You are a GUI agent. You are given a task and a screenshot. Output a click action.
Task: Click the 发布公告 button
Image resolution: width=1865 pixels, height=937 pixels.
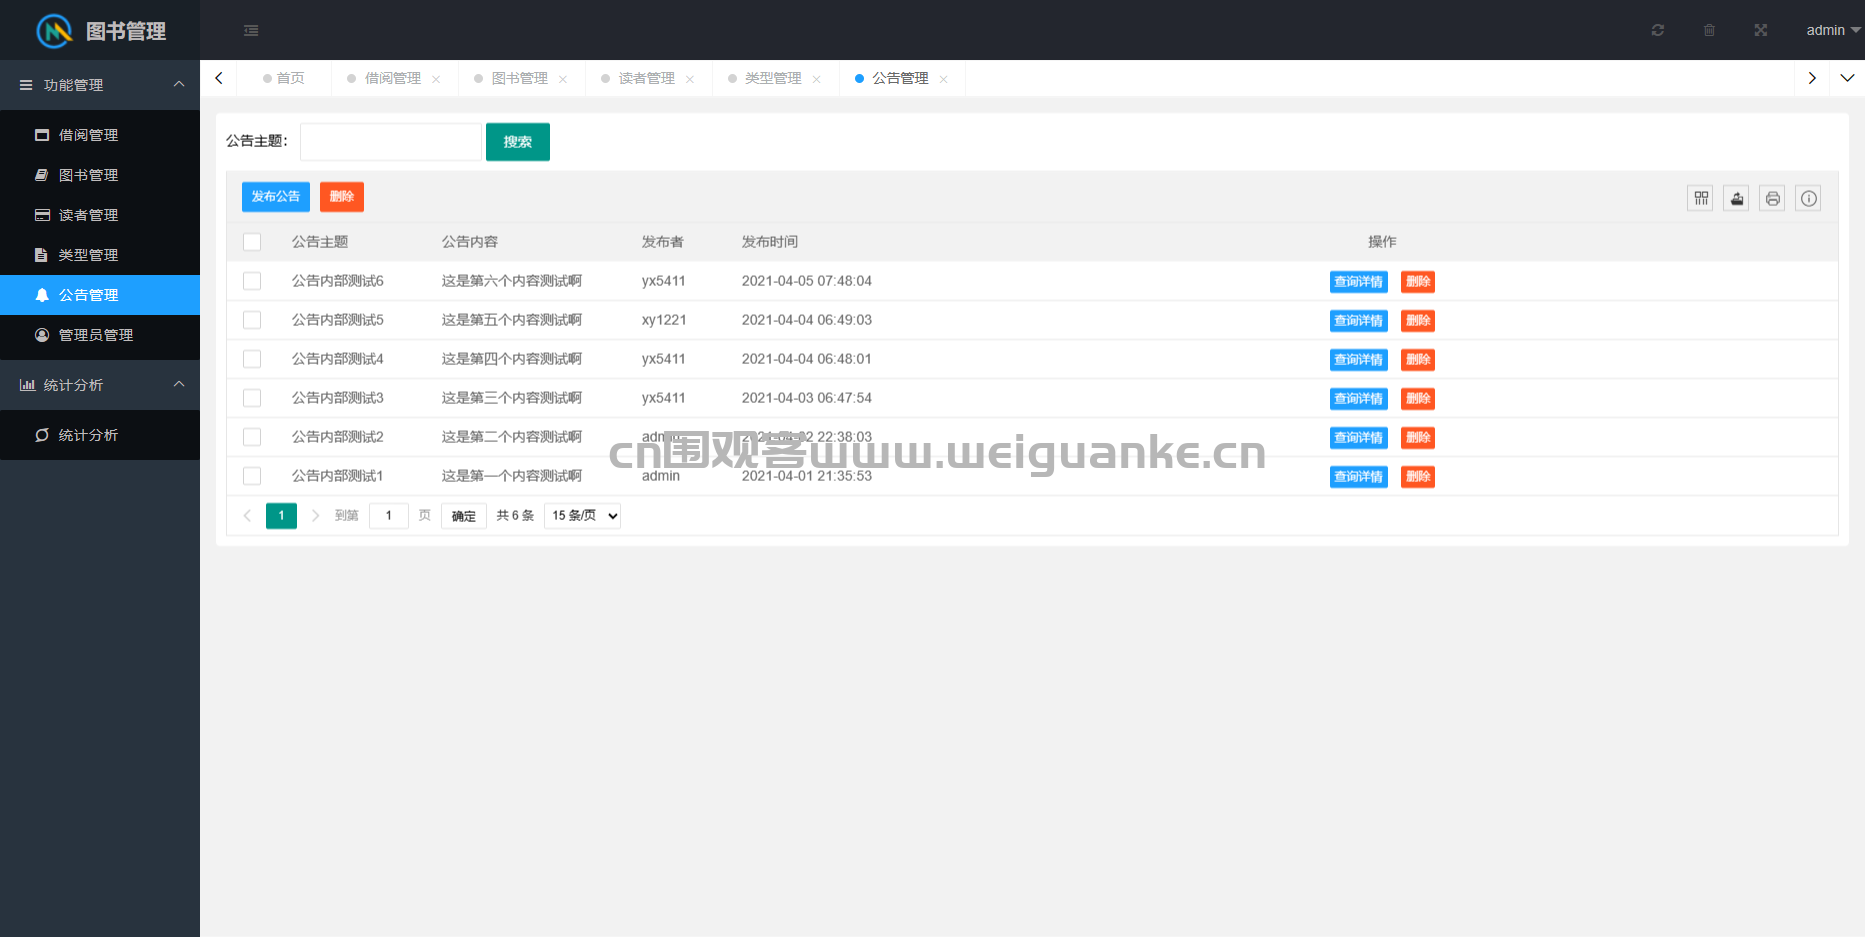click(276, 197)
